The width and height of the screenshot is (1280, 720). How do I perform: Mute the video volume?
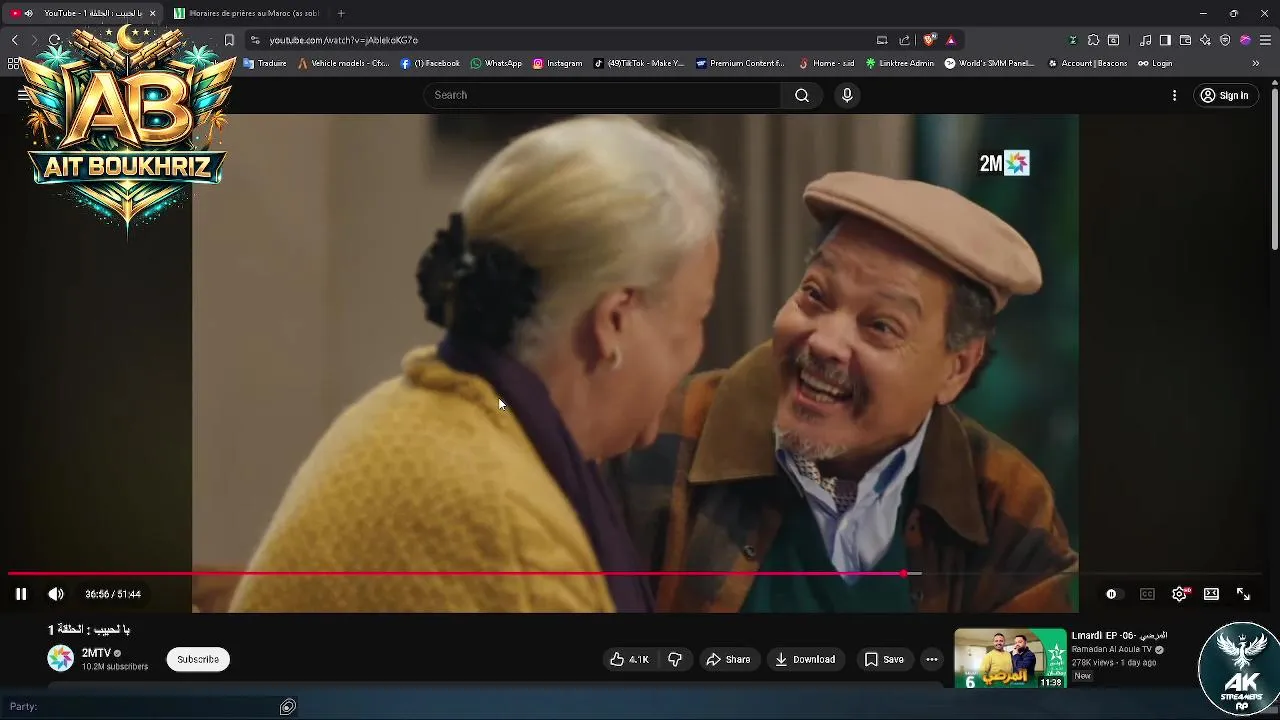(56, 594)
